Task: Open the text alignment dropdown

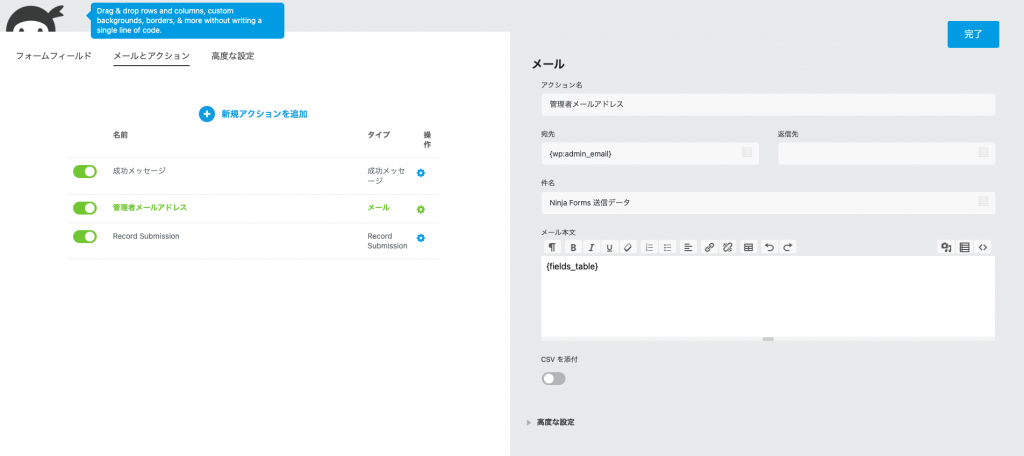Action: click(688, 247)
